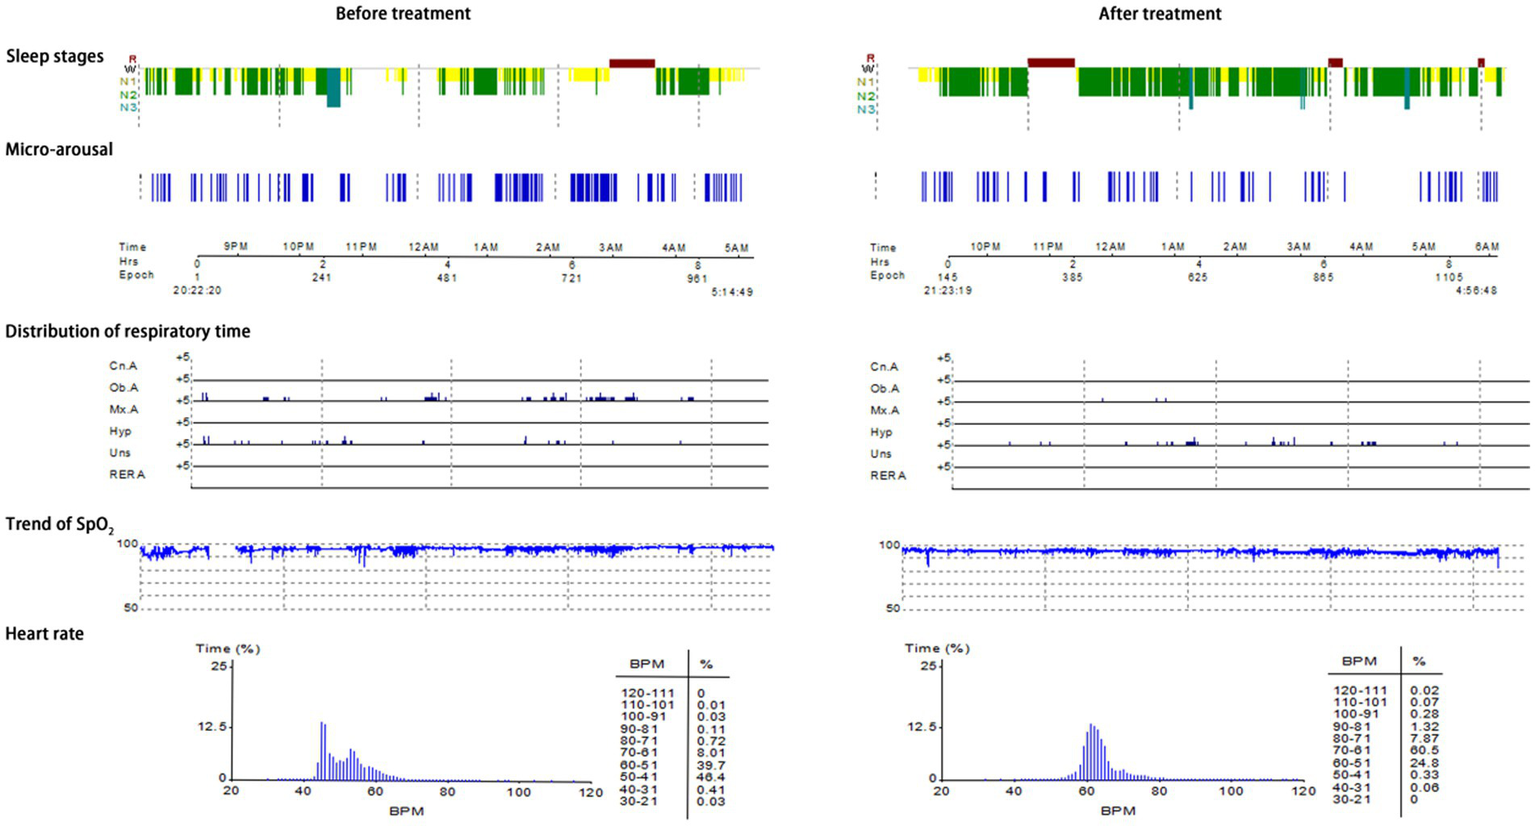Open the "Distribution of respiratory time" label
This screenshot has width=1535, height=826.
(128, 331)
